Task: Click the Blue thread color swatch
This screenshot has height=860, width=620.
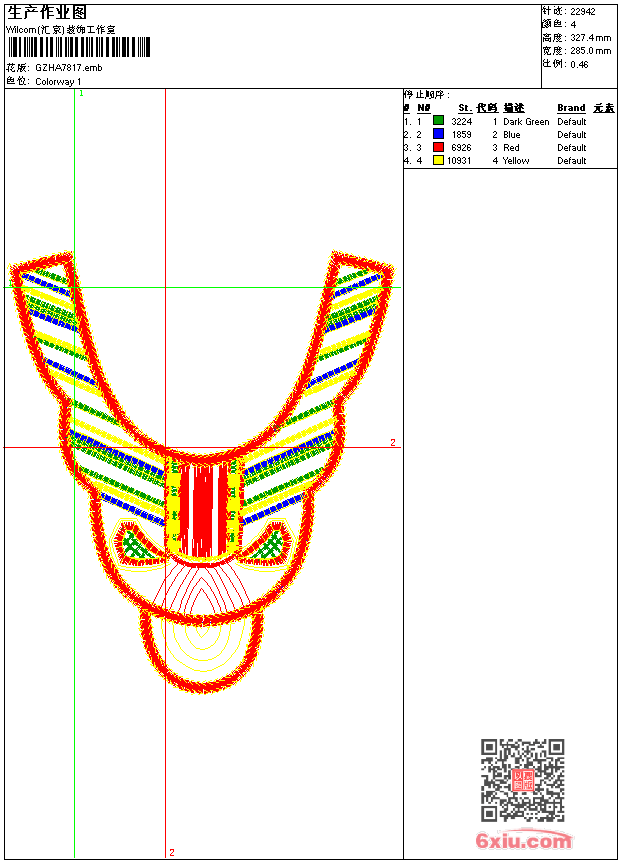Action: click(438, 134)
